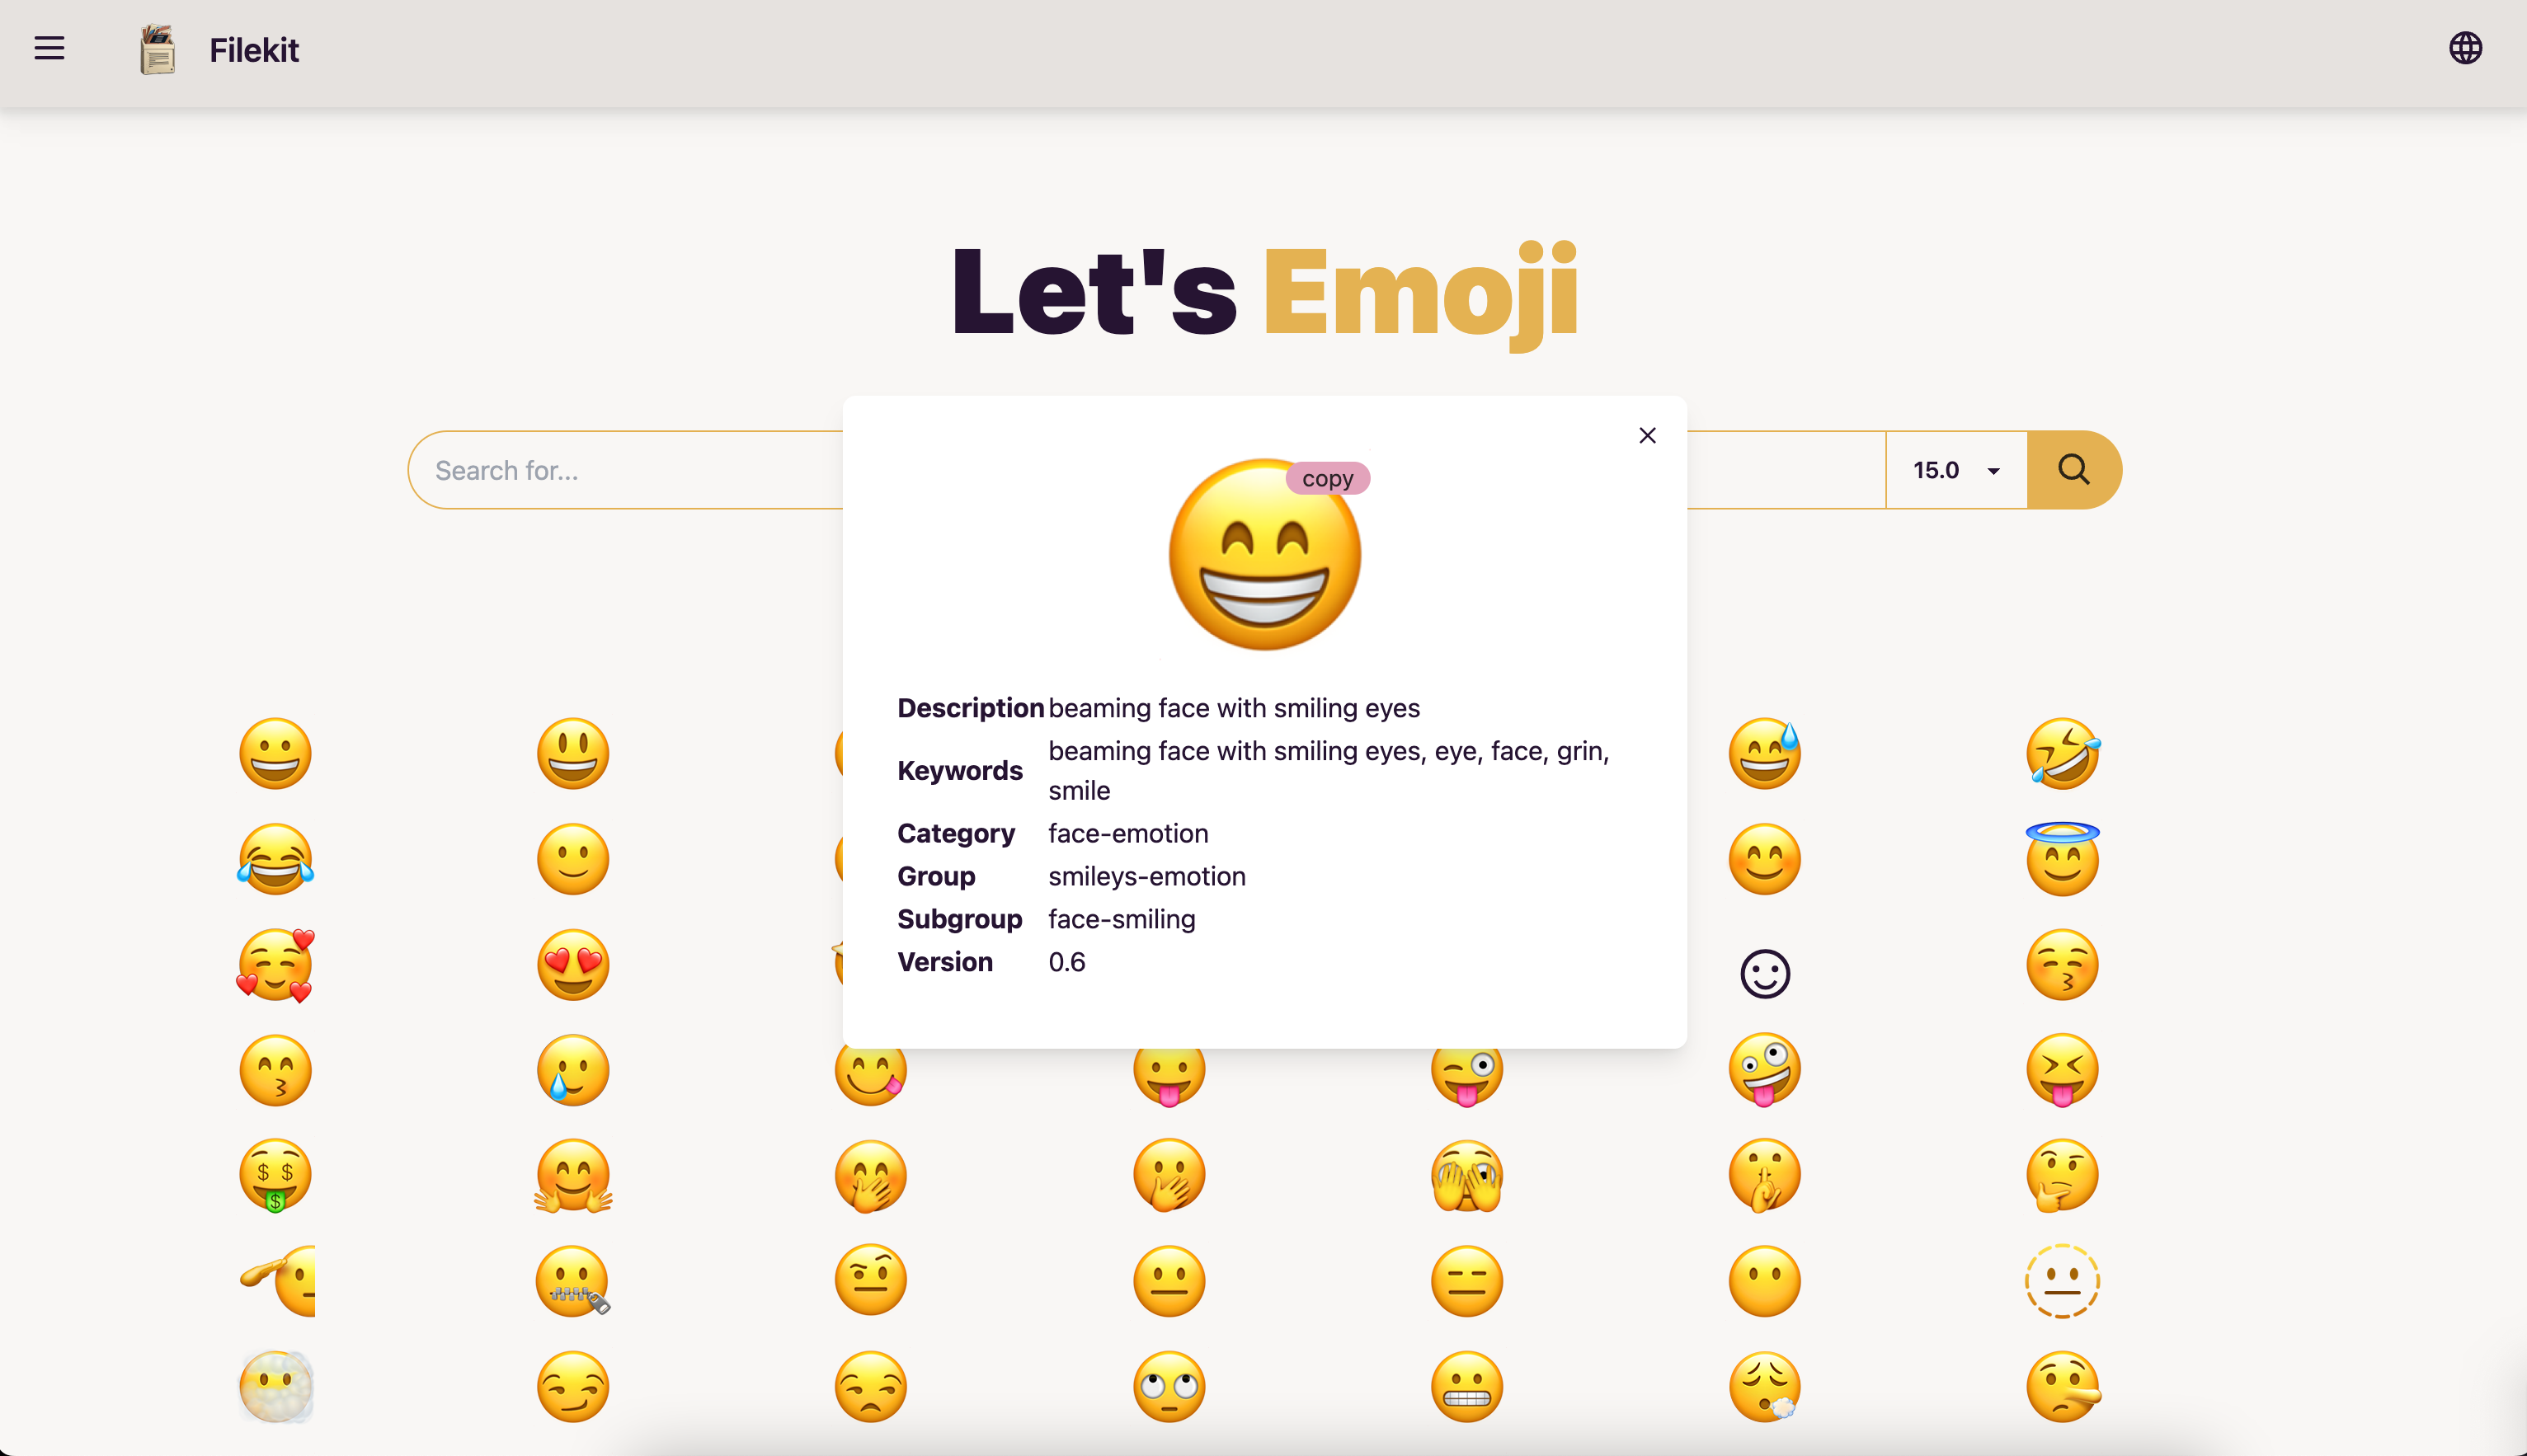Click the zipper-mouth face emoji
2527x1456 pixels.
click(573, 1281)
